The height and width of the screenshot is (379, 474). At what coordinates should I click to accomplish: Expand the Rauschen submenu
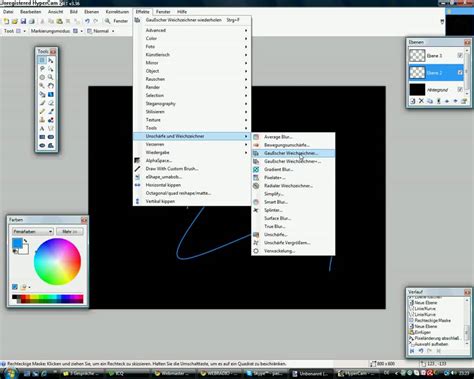tap(192, 79)
